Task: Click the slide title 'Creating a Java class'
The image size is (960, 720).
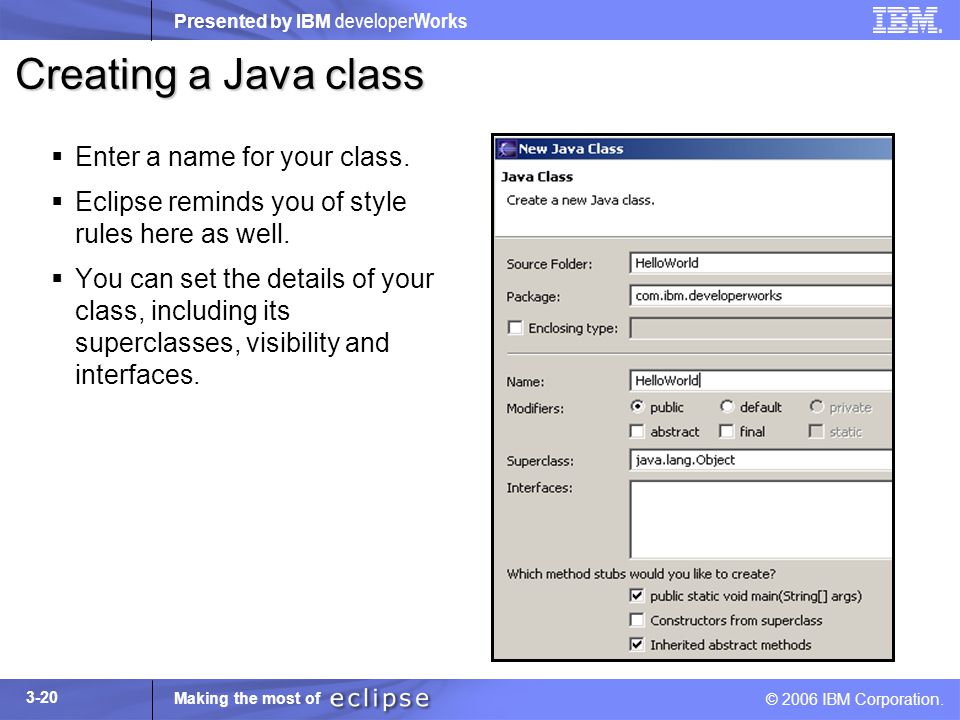Action: 220,75
